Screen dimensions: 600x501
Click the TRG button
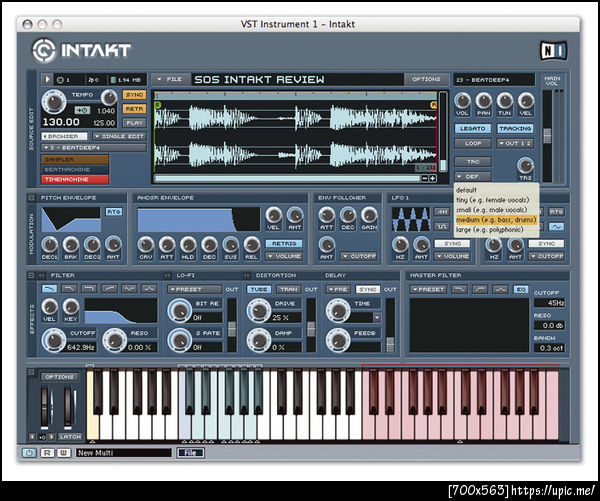point(473,162)
